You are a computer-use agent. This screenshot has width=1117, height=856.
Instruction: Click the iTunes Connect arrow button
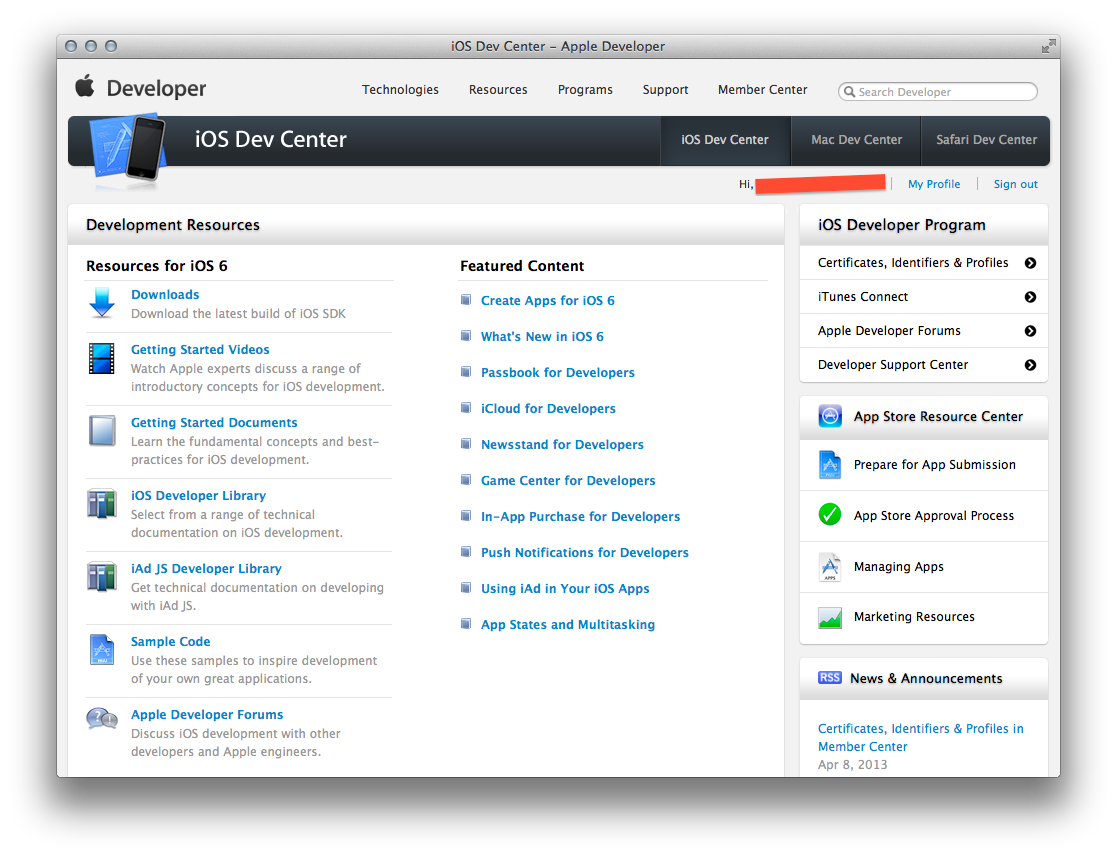[x=1030, y=297]
